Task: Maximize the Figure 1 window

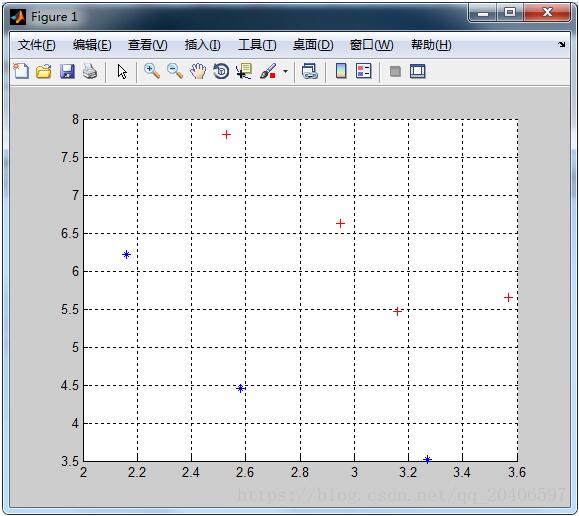Action: 510,13
